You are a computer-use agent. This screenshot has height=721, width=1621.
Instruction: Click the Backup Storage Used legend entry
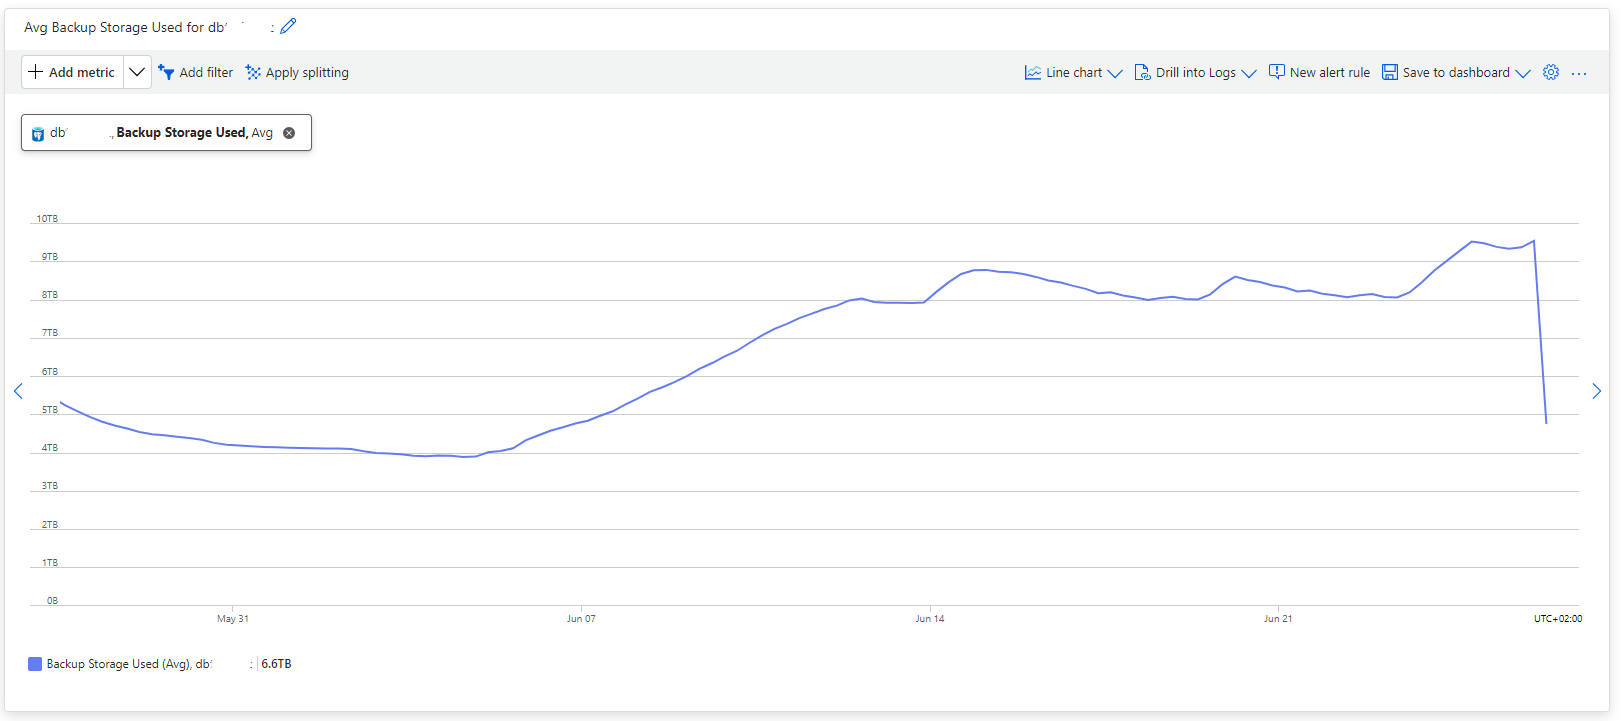click(129, 664)
